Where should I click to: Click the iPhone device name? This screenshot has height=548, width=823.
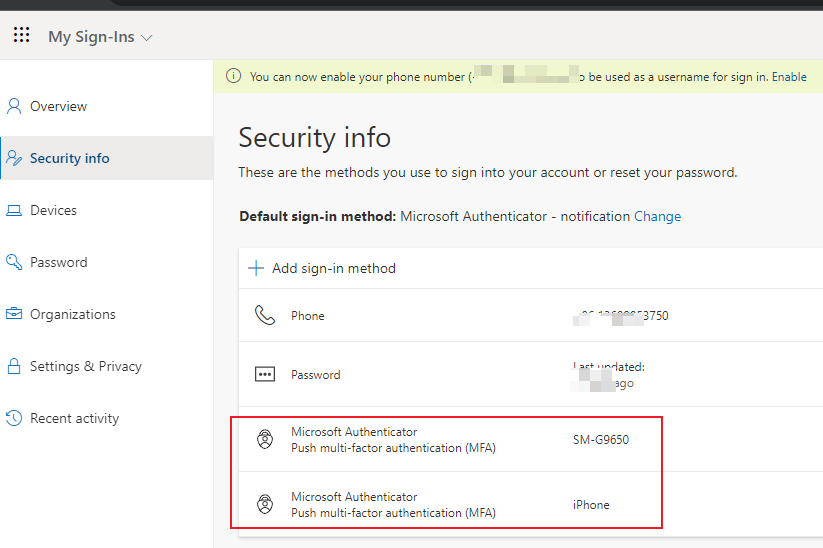click(x=591, y=505)
